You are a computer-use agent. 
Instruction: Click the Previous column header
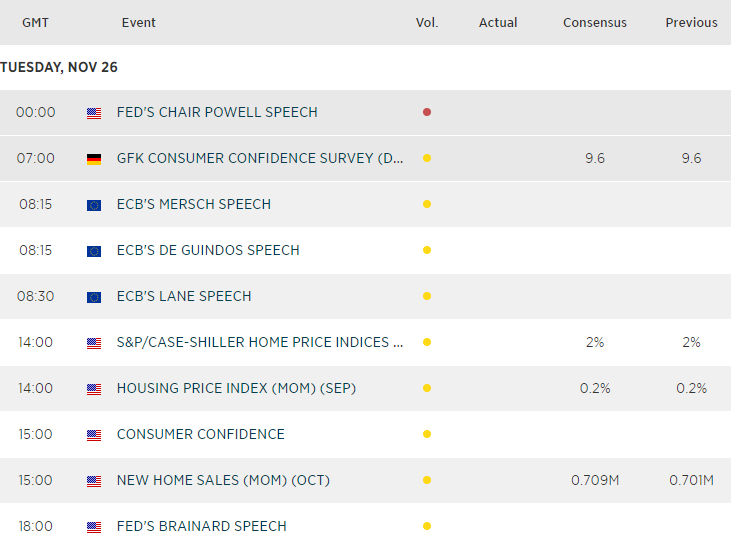[691, 22]
